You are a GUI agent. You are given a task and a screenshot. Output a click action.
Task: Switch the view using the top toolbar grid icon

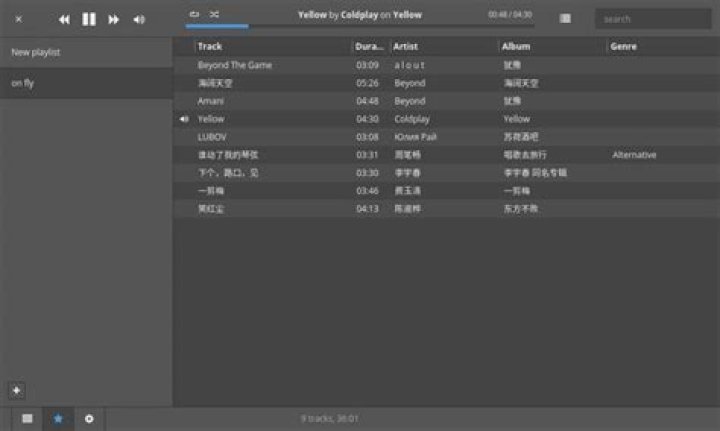point(565,18)
